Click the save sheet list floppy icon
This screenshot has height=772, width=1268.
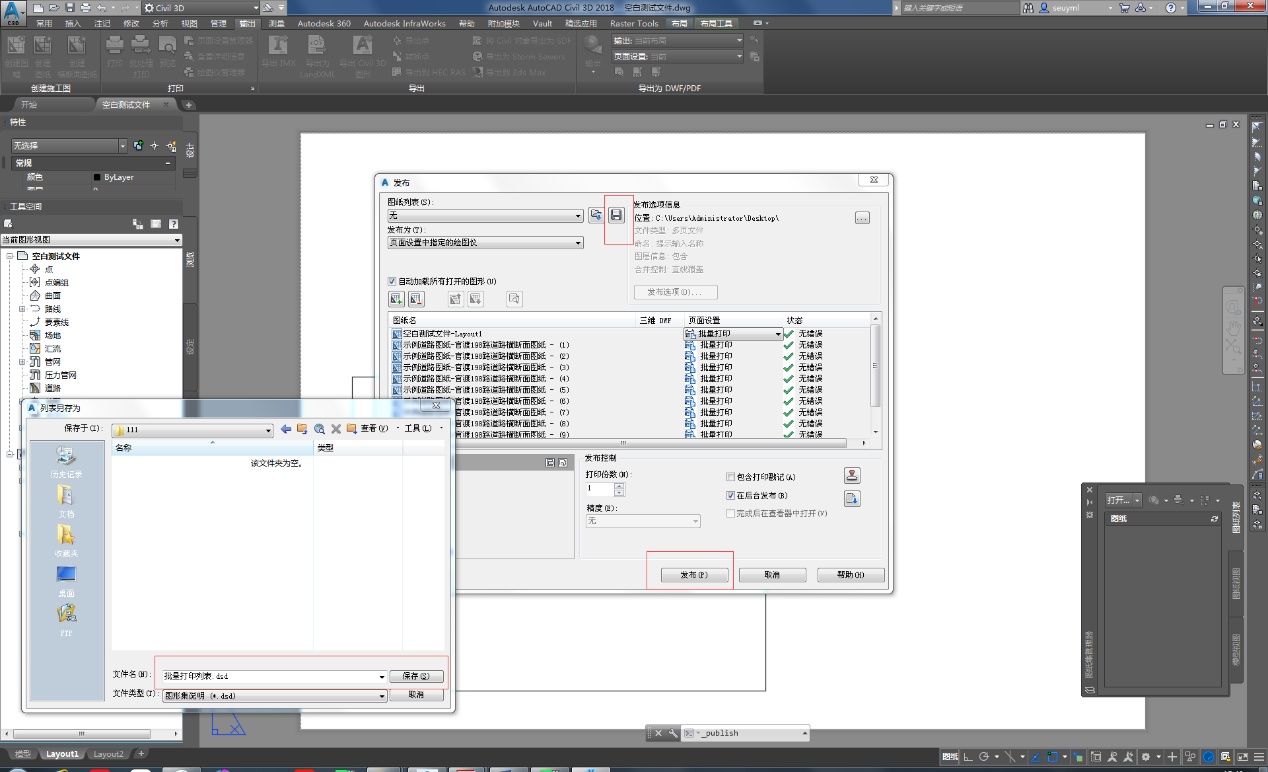616,215
